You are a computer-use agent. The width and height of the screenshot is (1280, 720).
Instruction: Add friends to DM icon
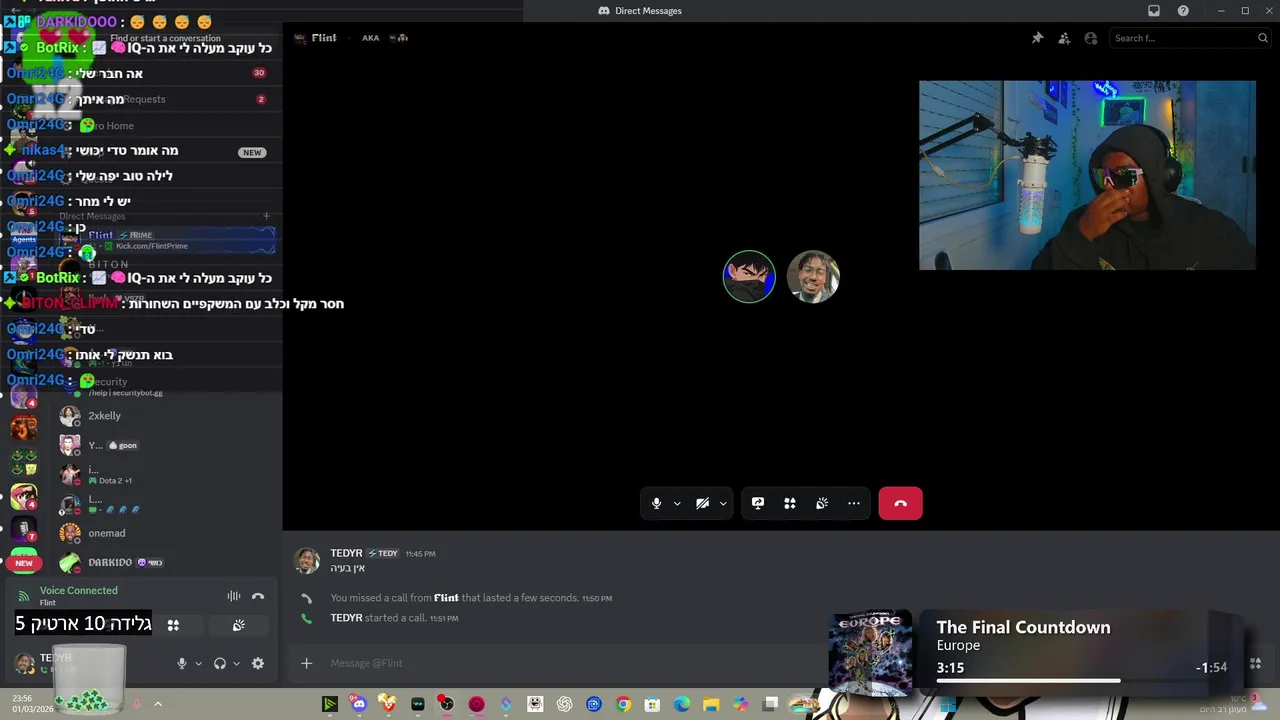[x=1064, y=38]
